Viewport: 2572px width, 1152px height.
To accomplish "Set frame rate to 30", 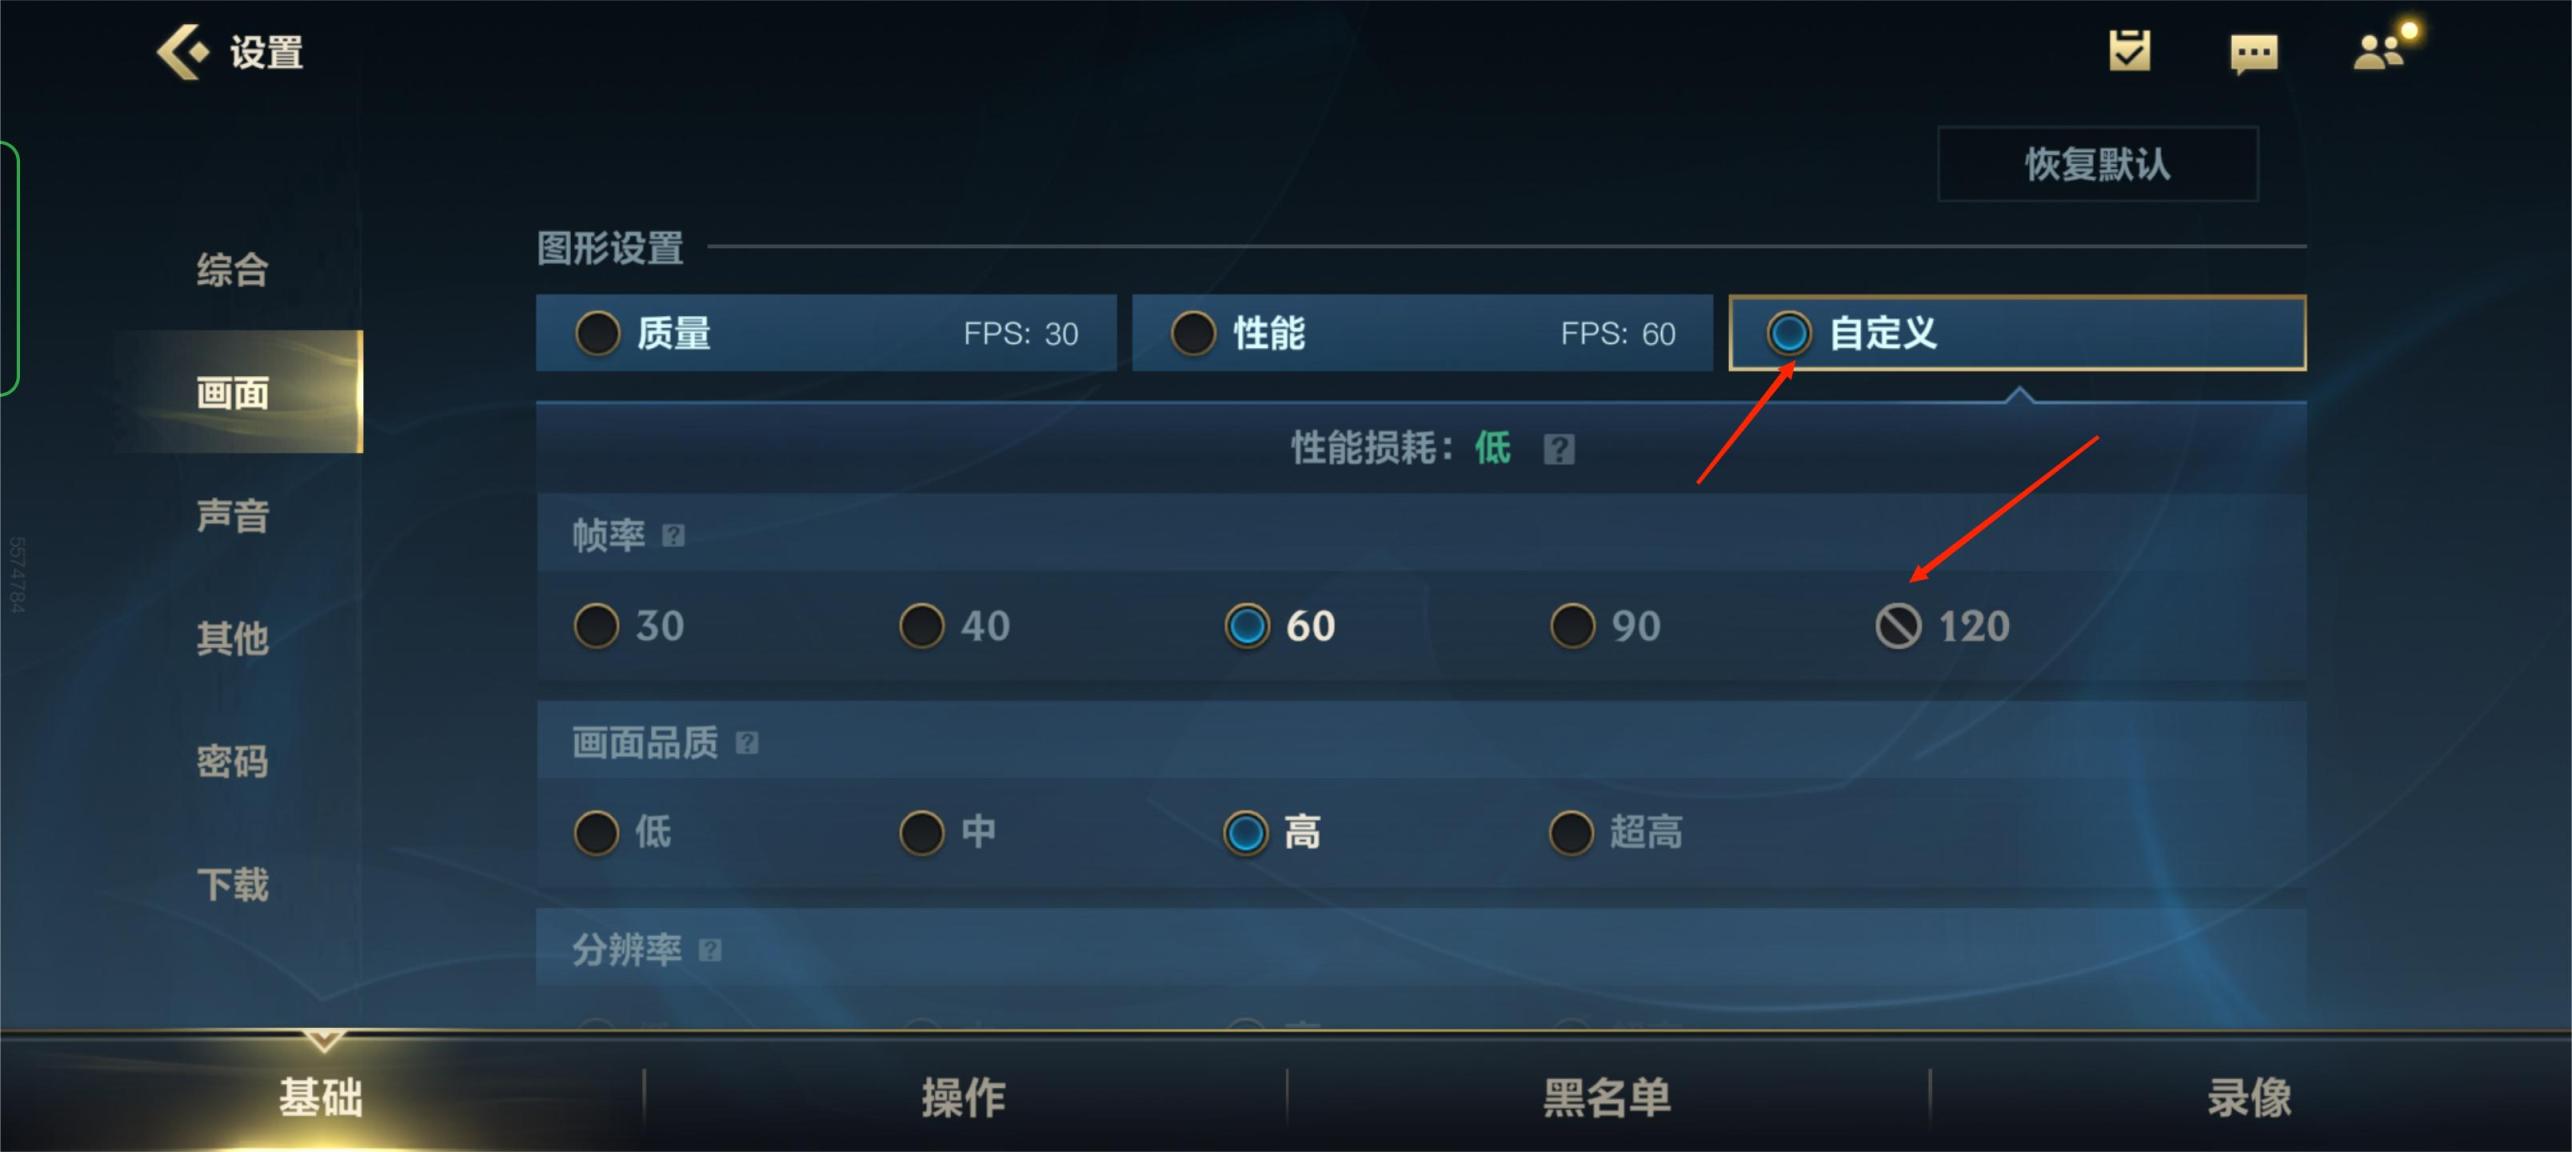I will [x=630, y=626].
